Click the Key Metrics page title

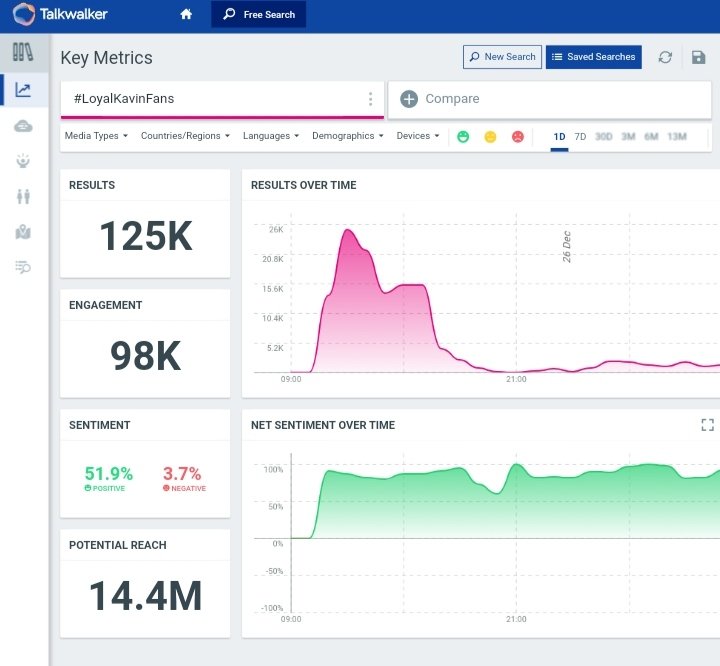point(107,58)
